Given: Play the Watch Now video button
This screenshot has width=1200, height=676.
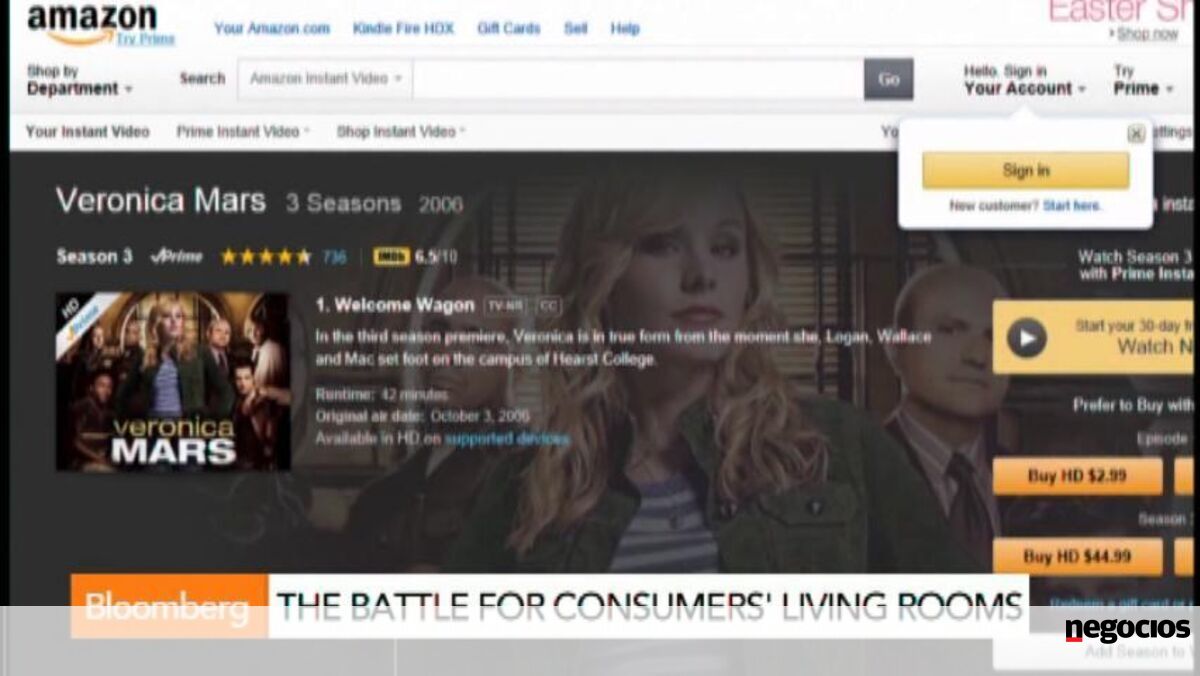Looking at the screenshot, I should 1026,338.
